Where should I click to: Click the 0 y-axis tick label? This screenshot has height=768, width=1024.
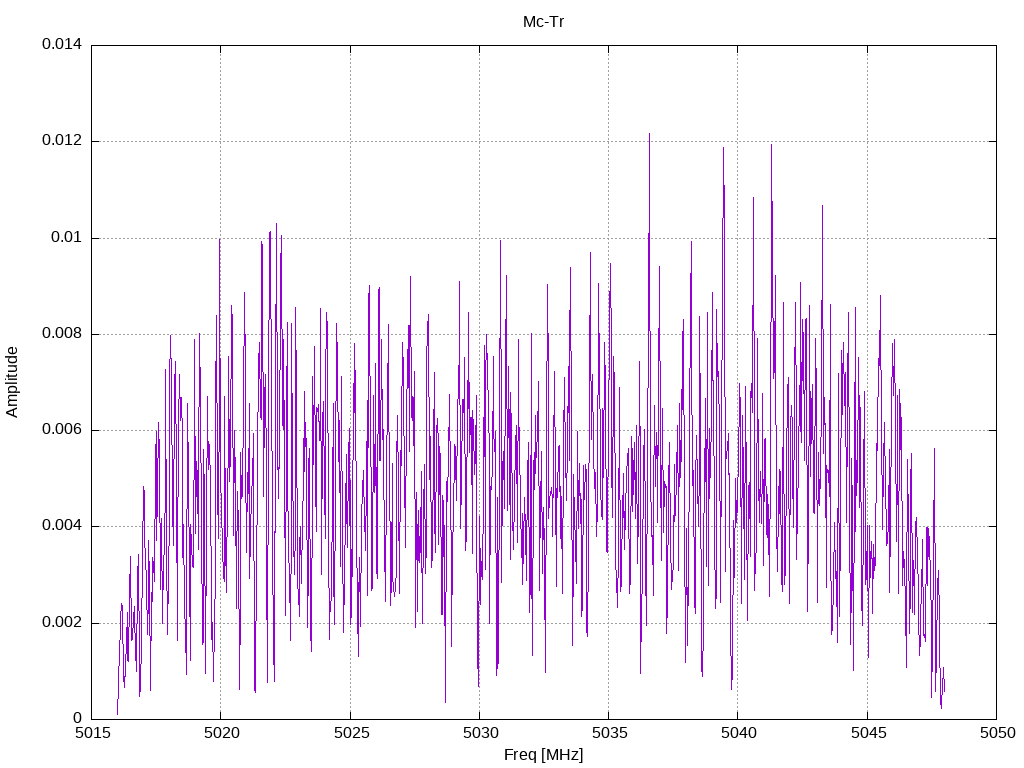78,718
